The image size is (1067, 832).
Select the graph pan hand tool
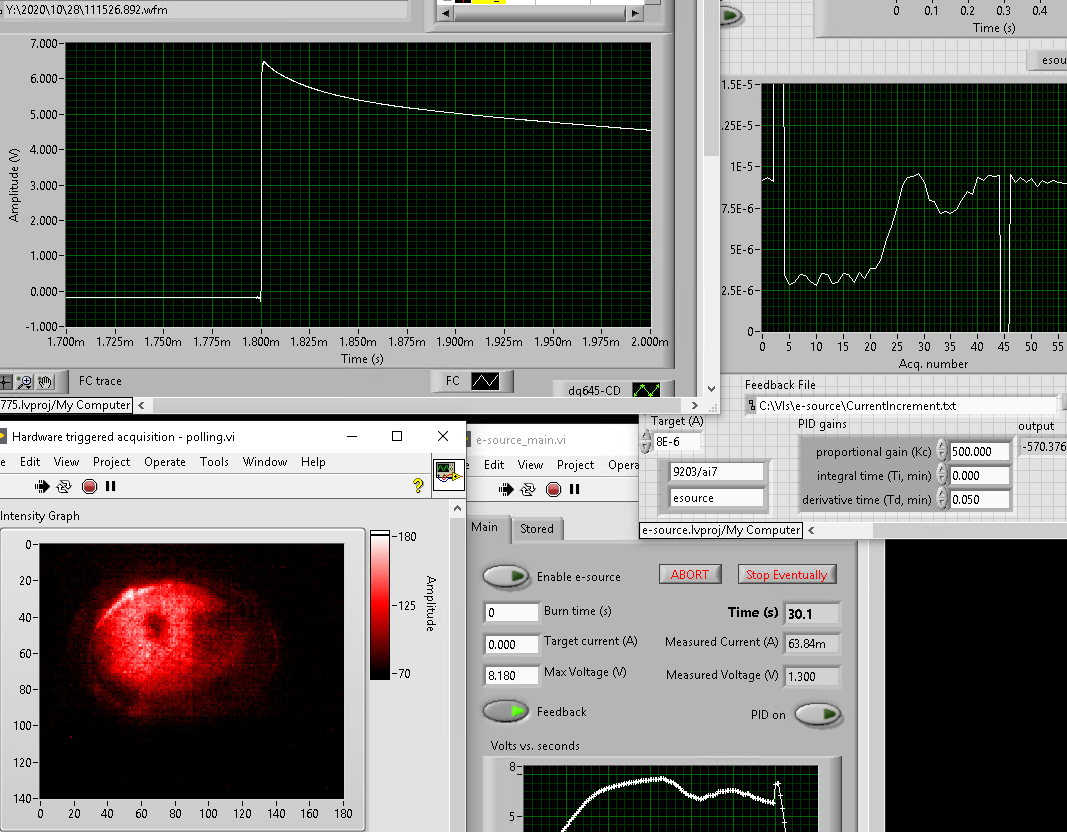point(44,381)
